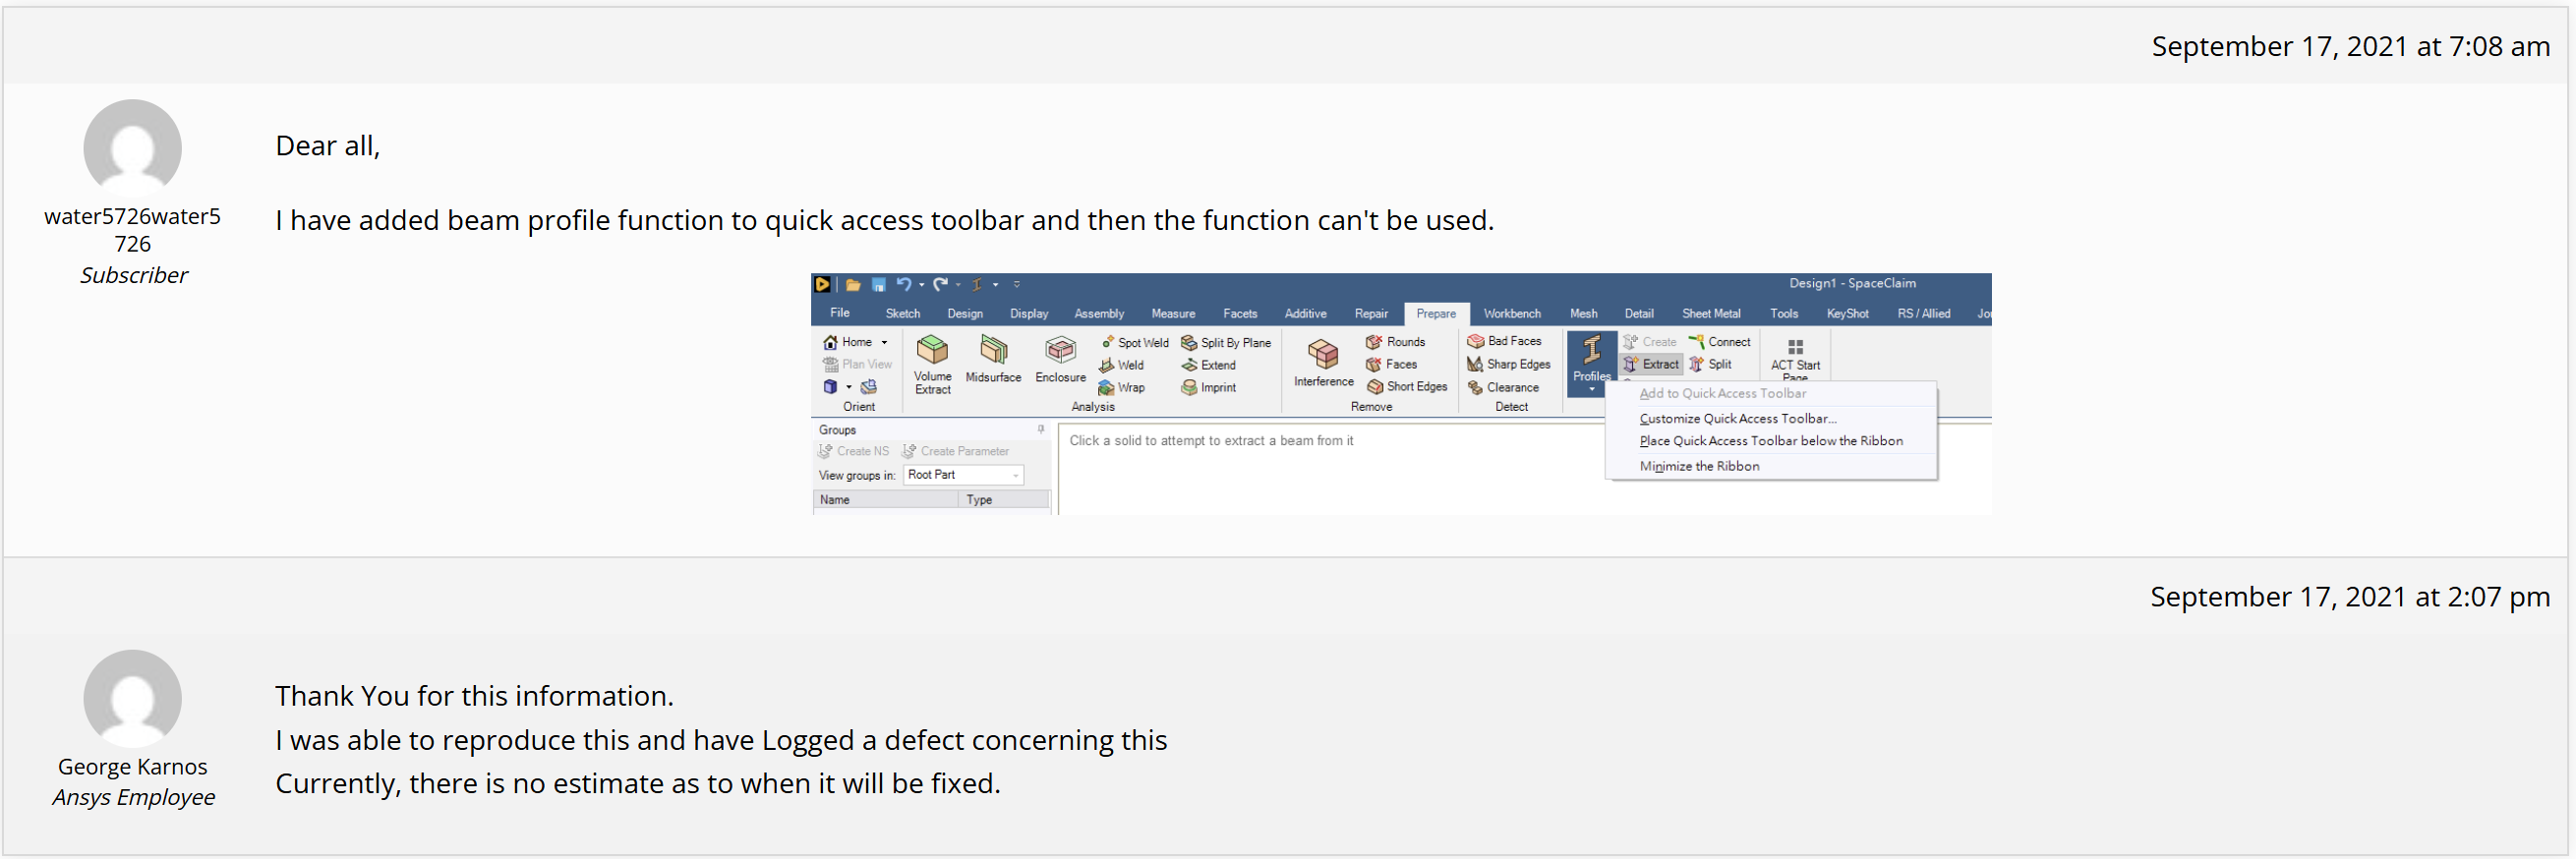Viewport: 2576px width, 859px height.
Task: Toggle the Groups panel pin
Action: [1041, 429]
